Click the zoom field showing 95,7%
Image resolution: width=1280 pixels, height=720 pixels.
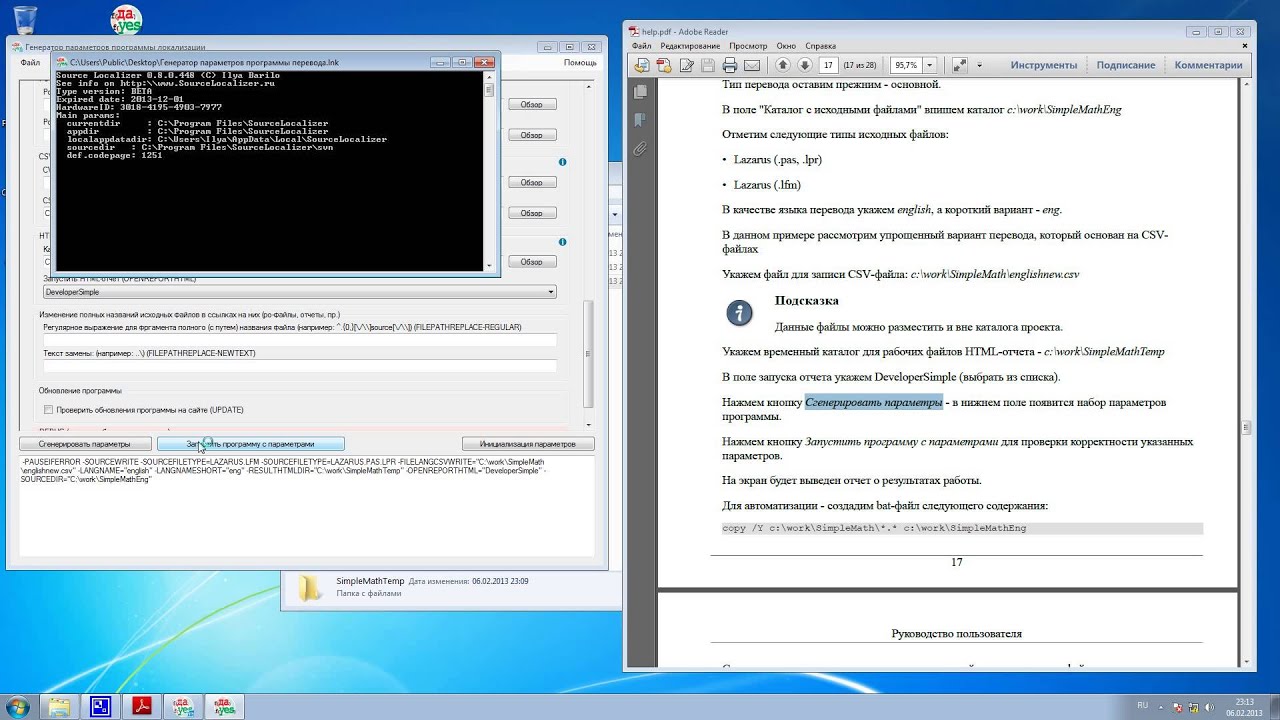point(906,65)
